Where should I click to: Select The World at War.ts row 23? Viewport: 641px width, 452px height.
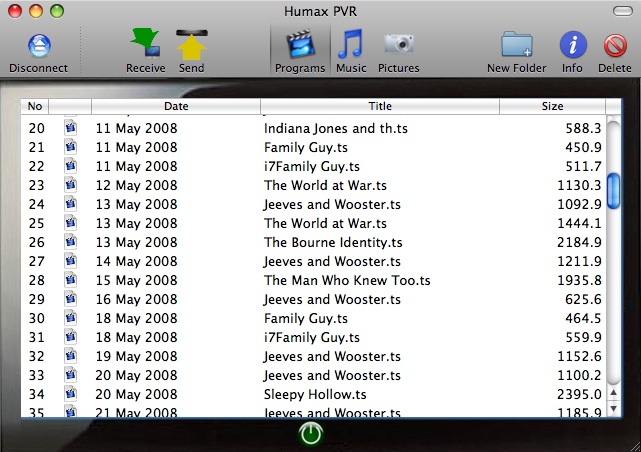click(x=325, y=185)
